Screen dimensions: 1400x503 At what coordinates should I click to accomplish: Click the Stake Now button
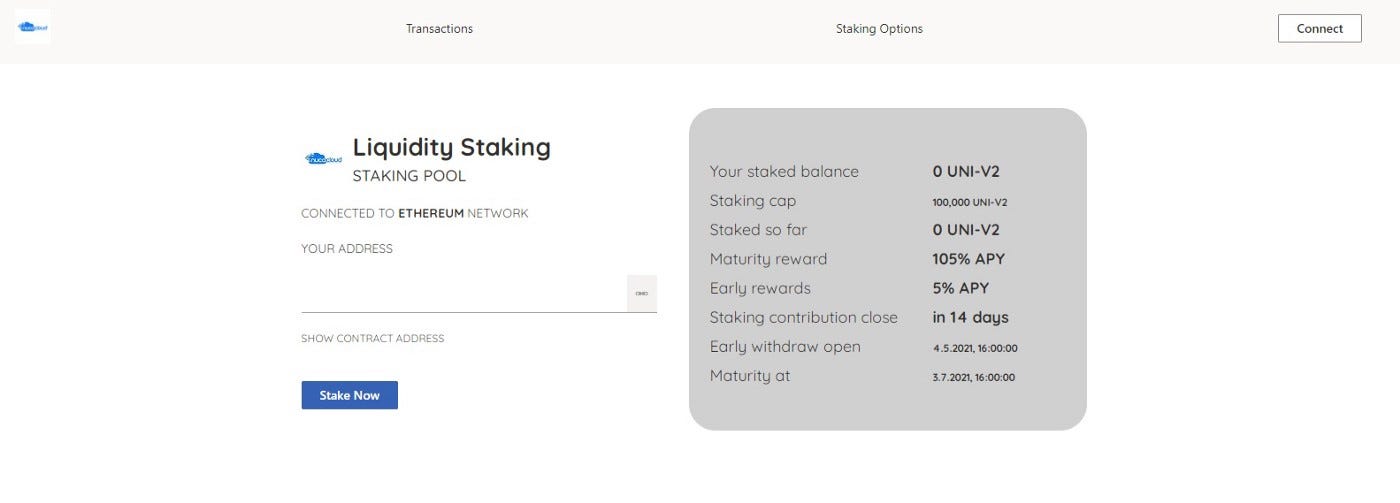click(349, 395)
